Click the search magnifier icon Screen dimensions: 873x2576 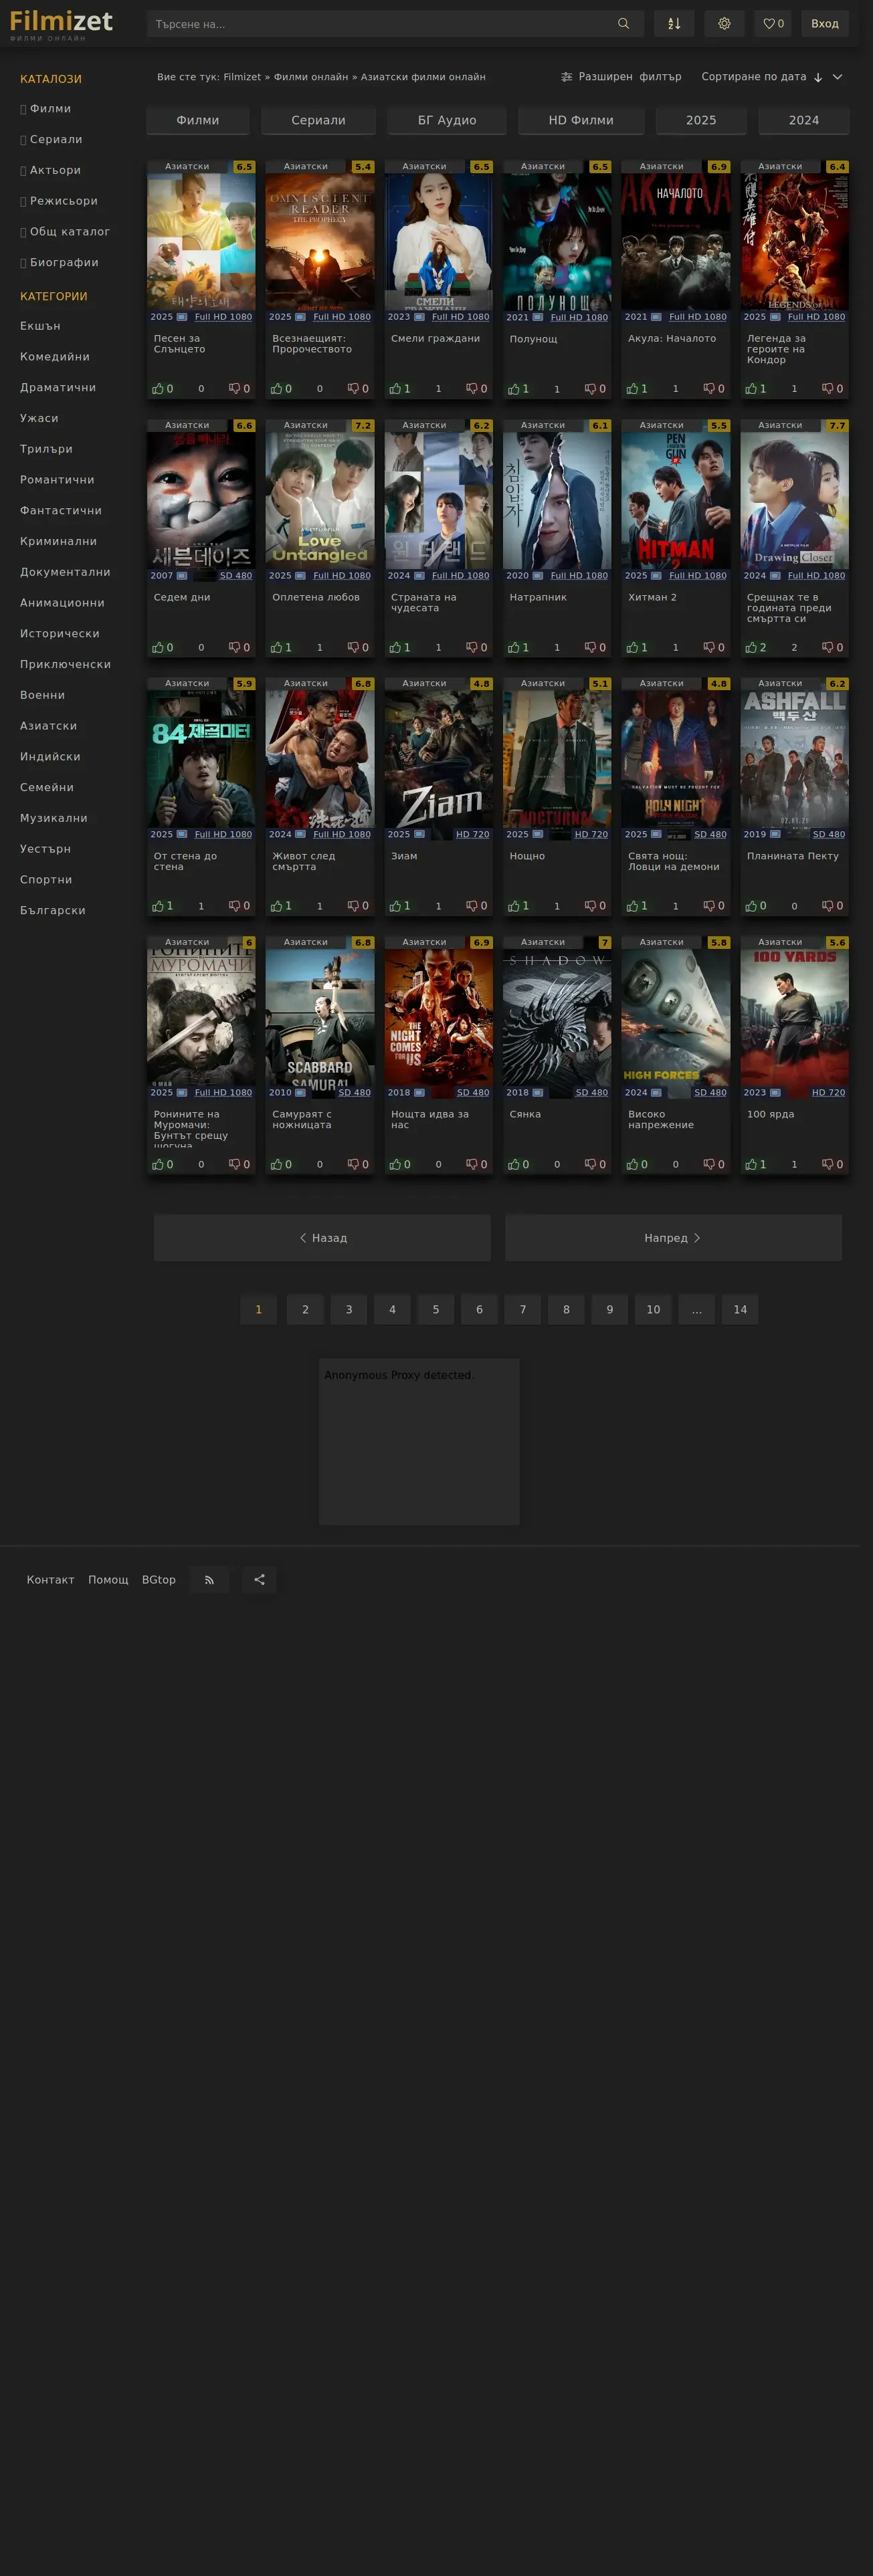tap(623, 24)
